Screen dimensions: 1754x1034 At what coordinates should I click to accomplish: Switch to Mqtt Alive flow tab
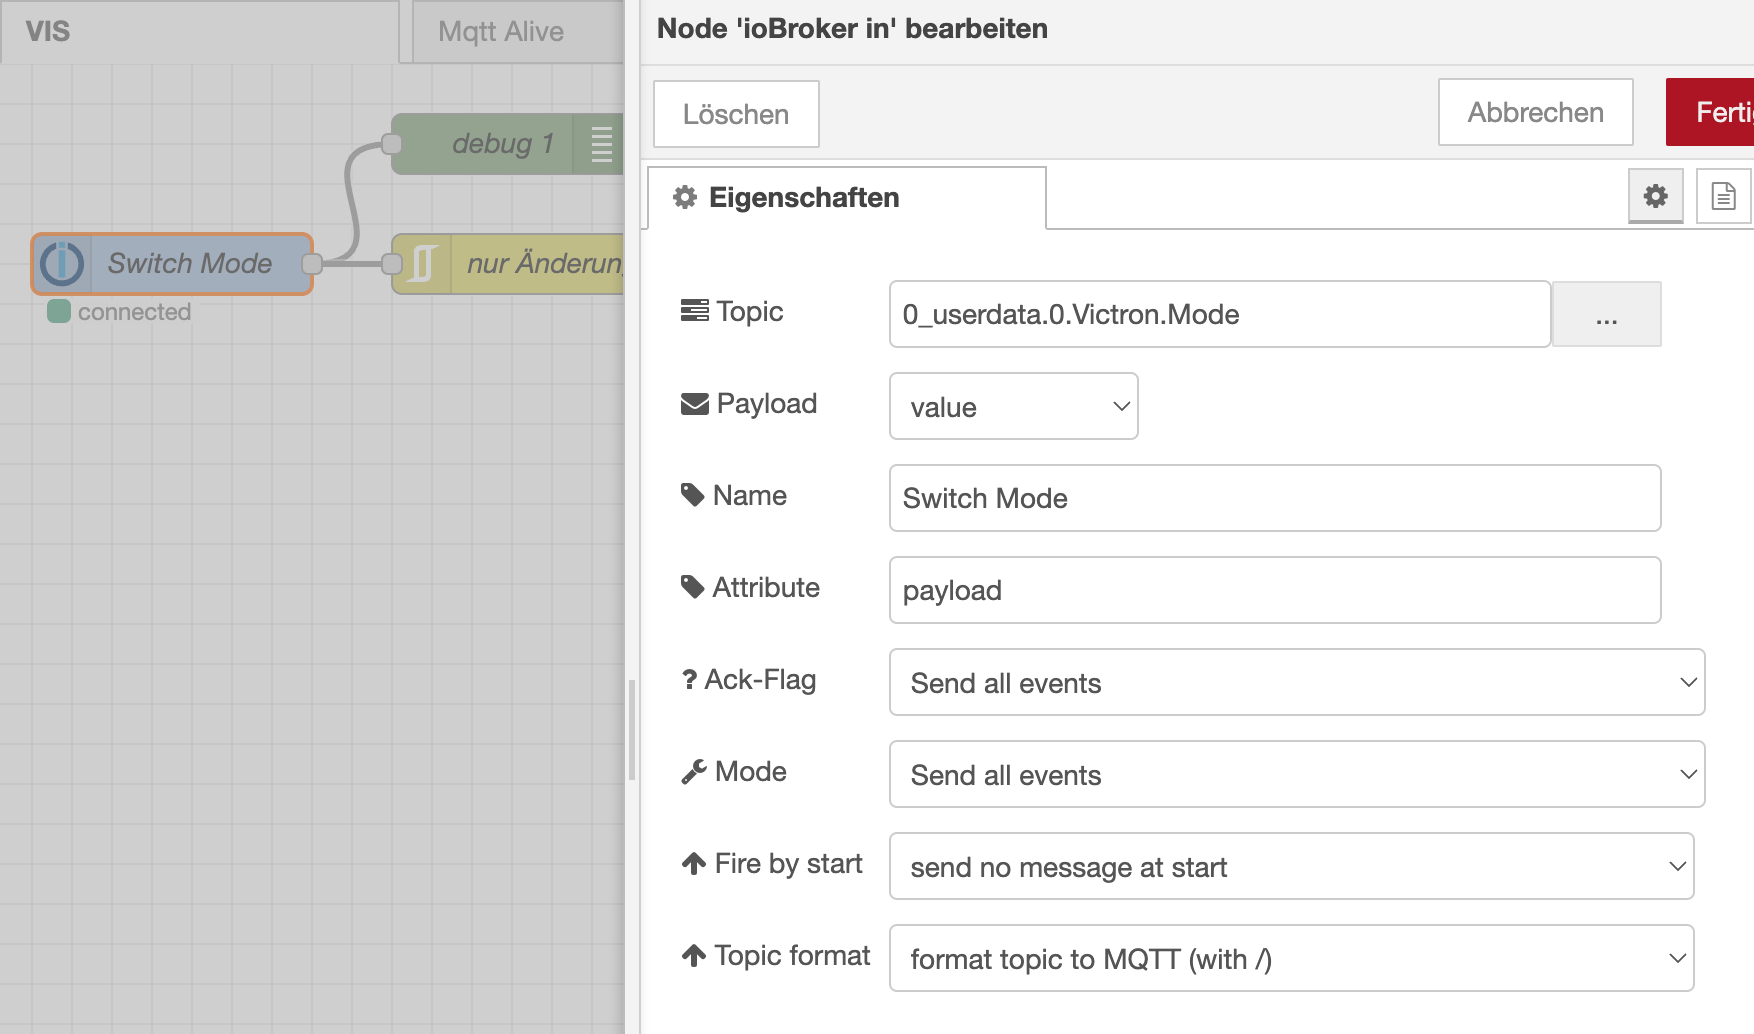coord(518,32)
